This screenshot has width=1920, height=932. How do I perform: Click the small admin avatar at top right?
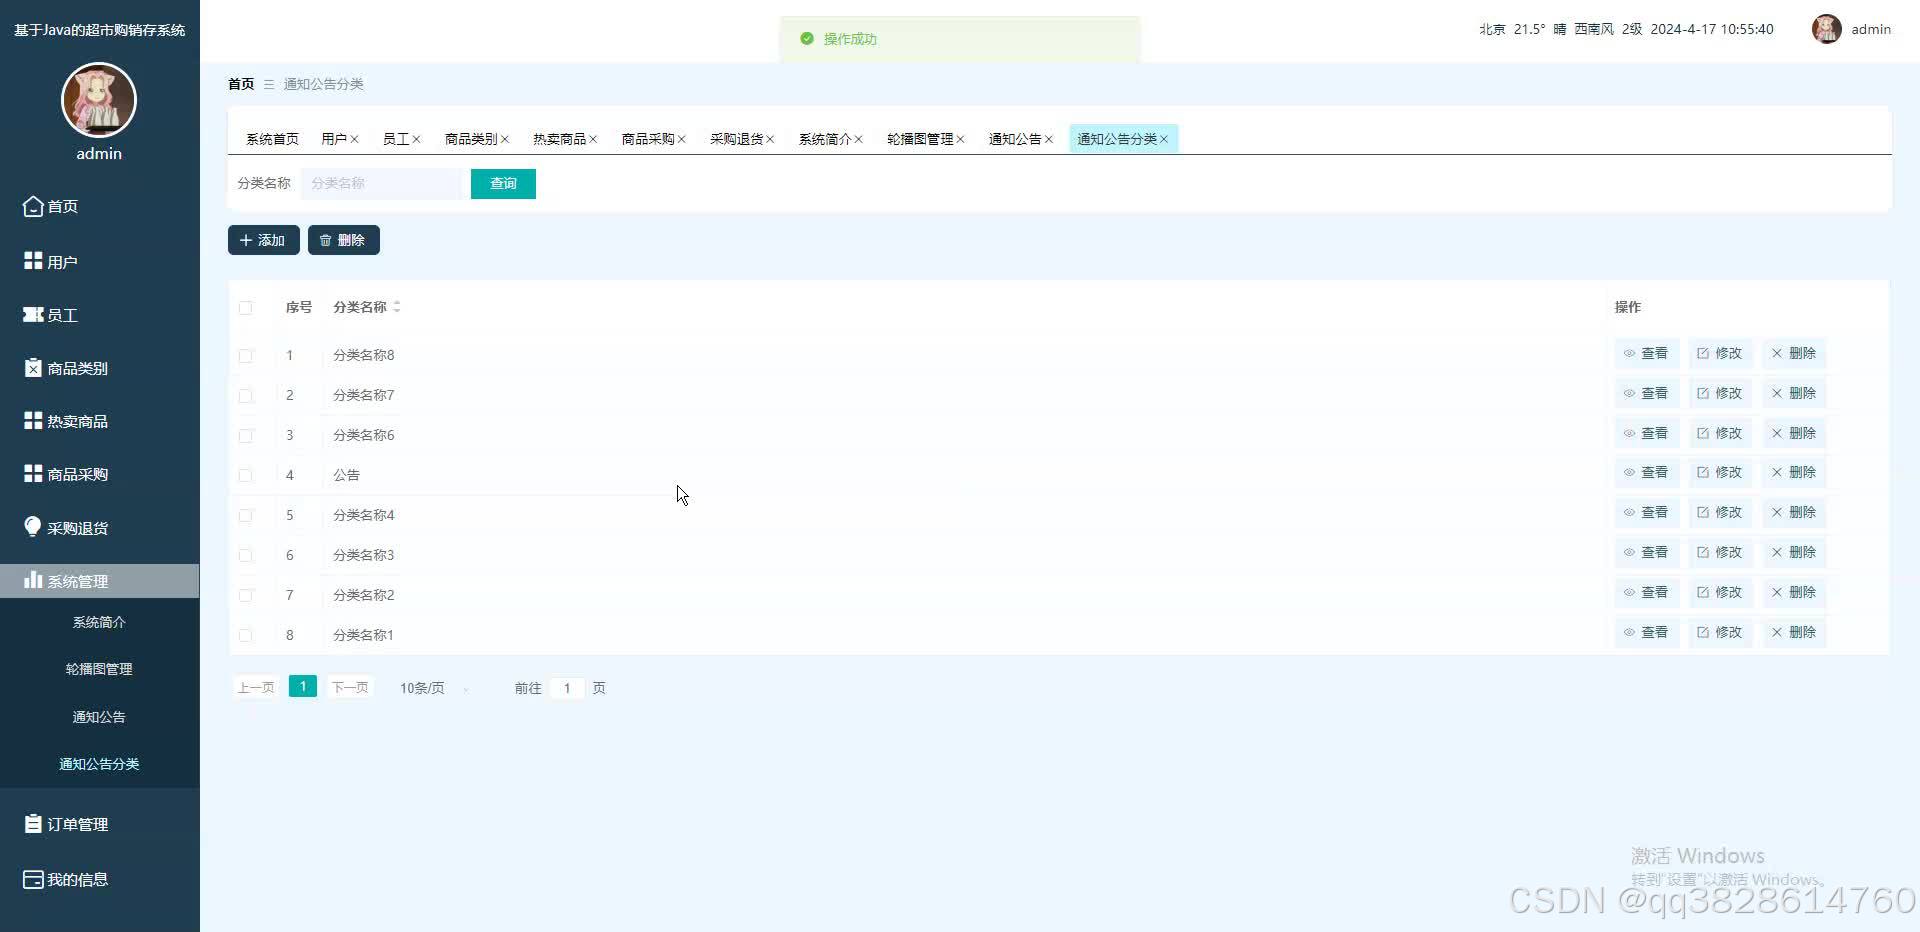click(x=1826, y=29)
